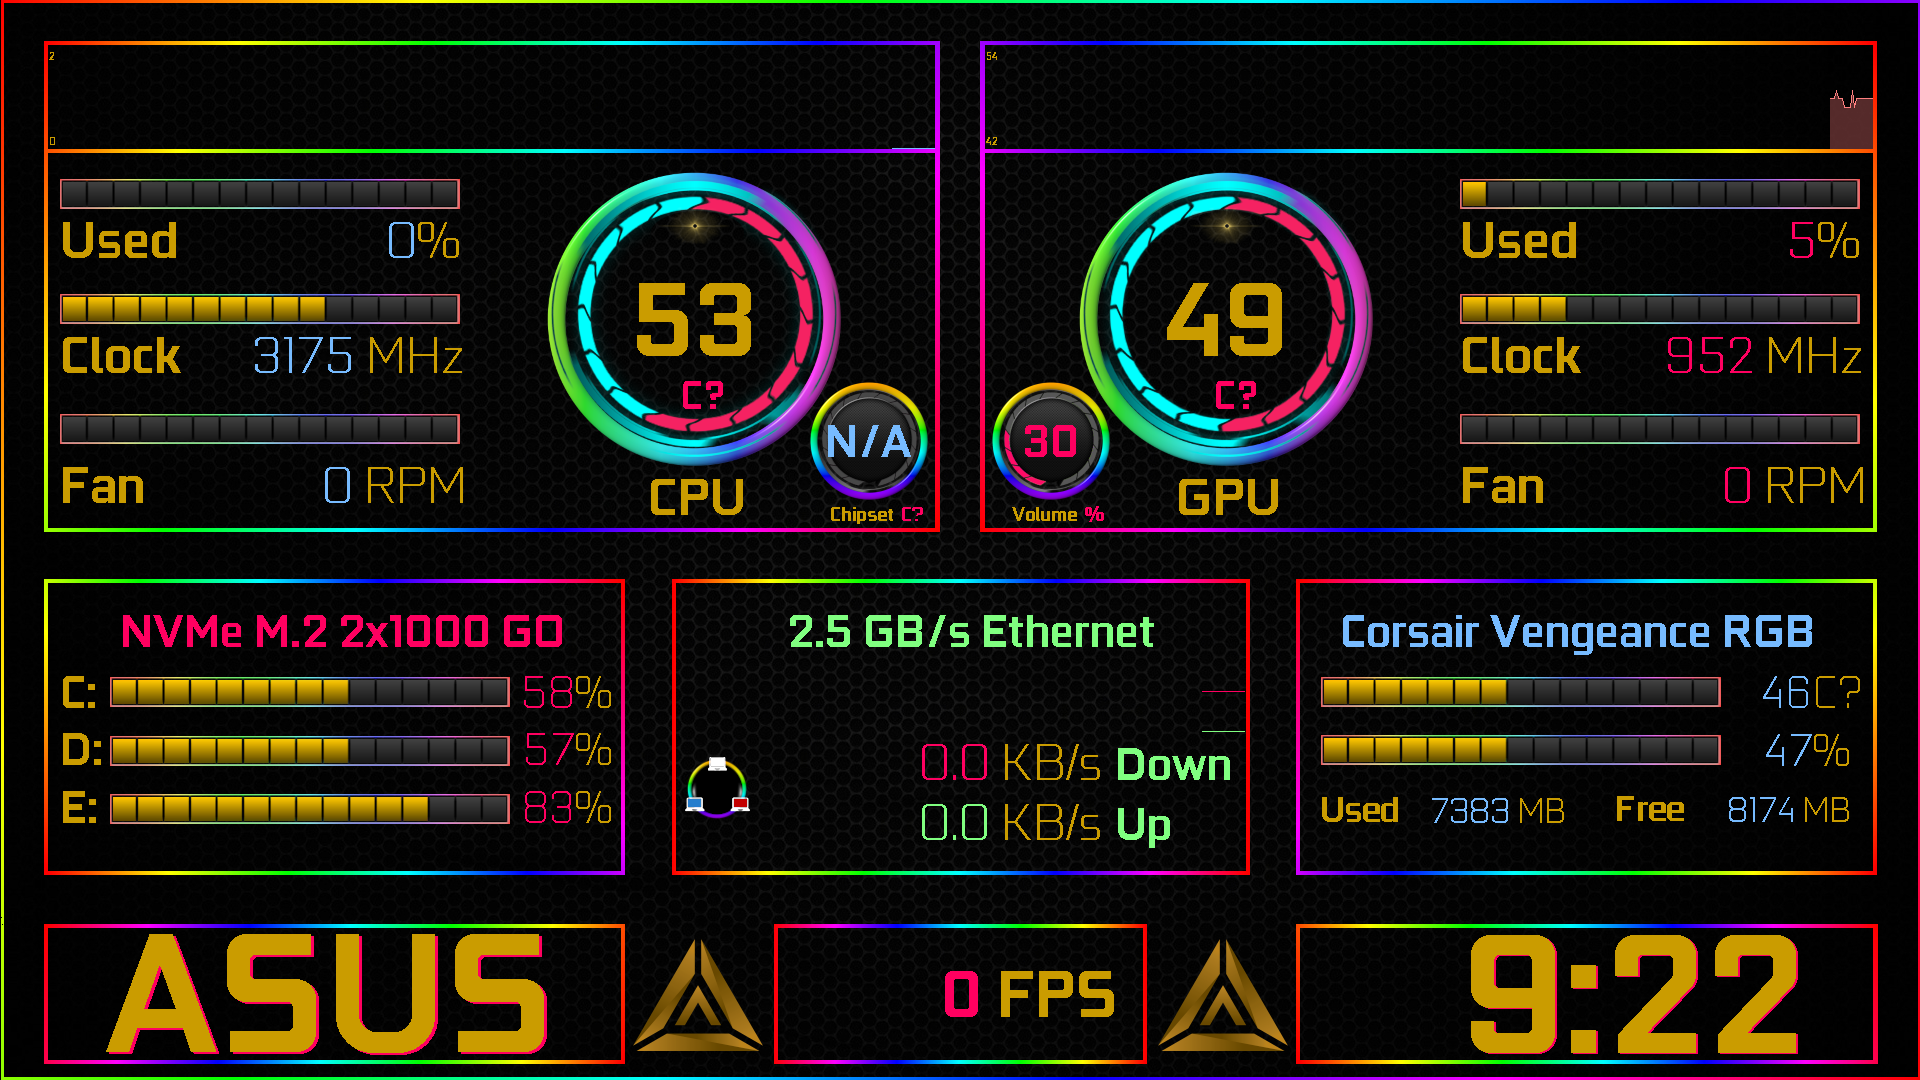Click the 2.5 GB/s Ethernet title
The width and height of the screenshot is (1920, 1080).
point(971,632)
